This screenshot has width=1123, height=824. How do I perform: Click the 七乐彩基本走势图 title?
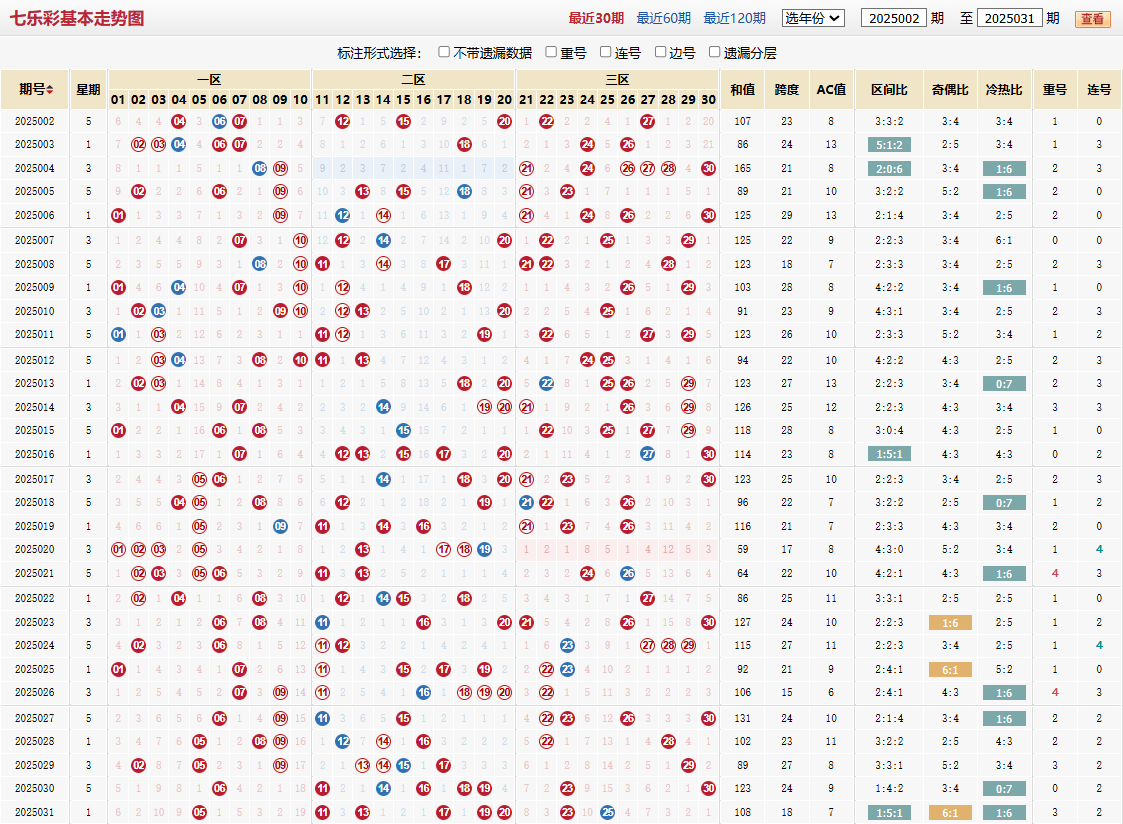pyautogui.click(x=77, y=18)
